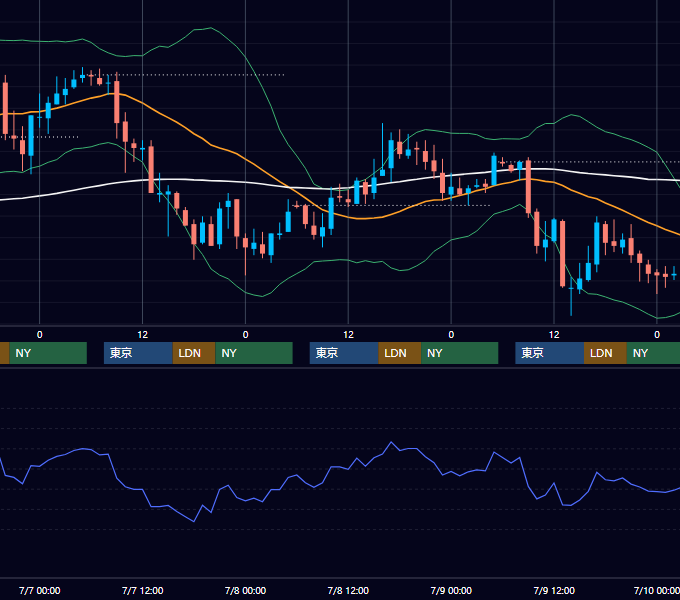This screenshot has width=680, height=600.
Task: Click the 7/9 12:00 time axis label
Action: click(x=554, y=590)
